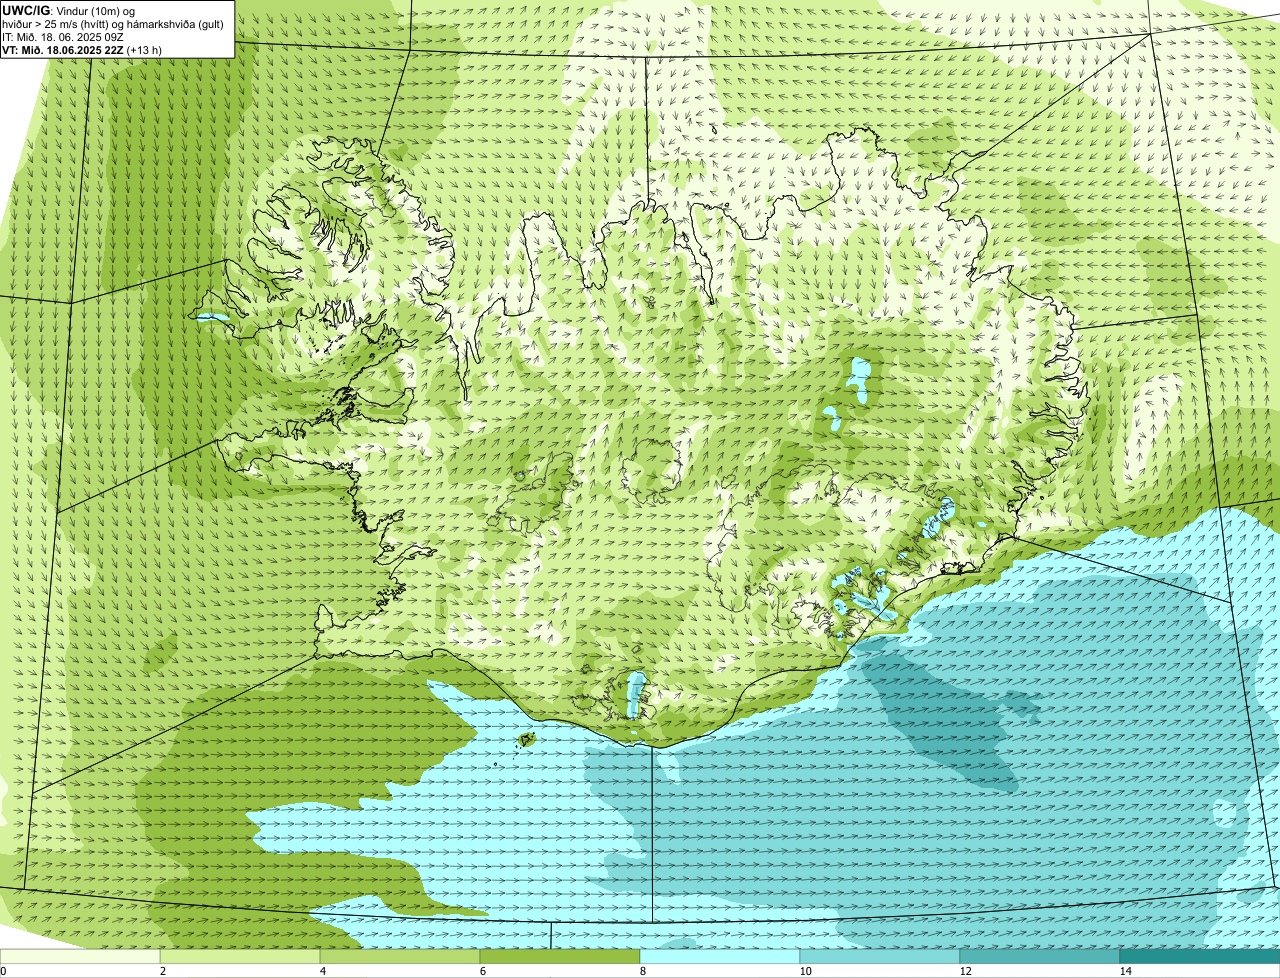Click the darkest teal swatch above 14 m/s
1280x978 pixels.
[x=1200, y=957]
